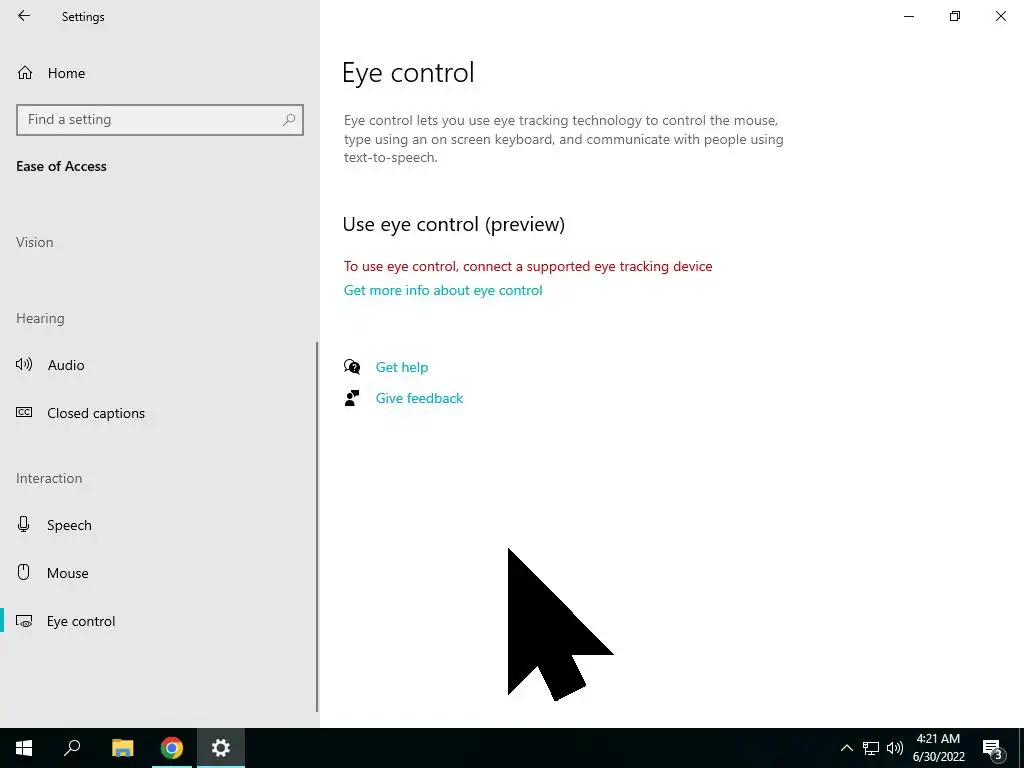
Task: Open File Explorer from the taskbar
Action: click(122, 748)
